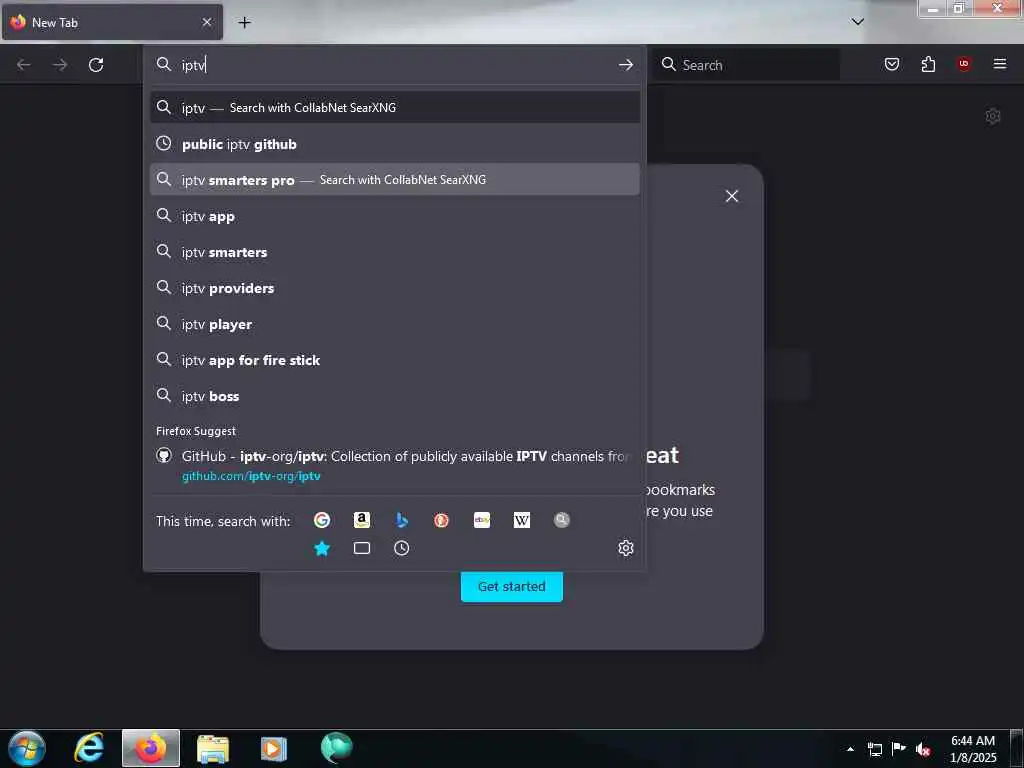This screenshot has height=768, width=1024.
Task: Open the muted volume tray icon
Action: click(x=923, y=749)
